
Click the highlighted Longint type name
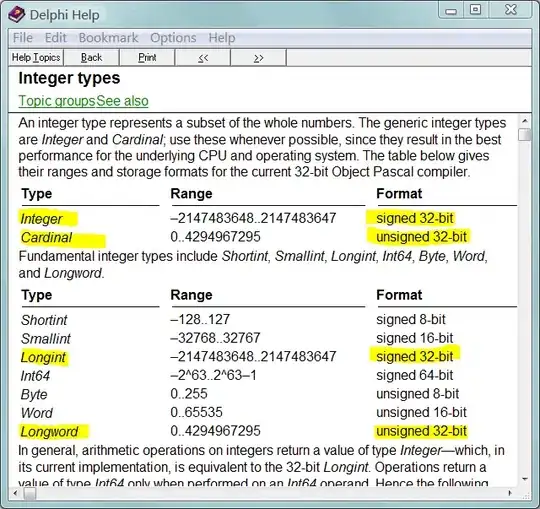pos(43,357)
